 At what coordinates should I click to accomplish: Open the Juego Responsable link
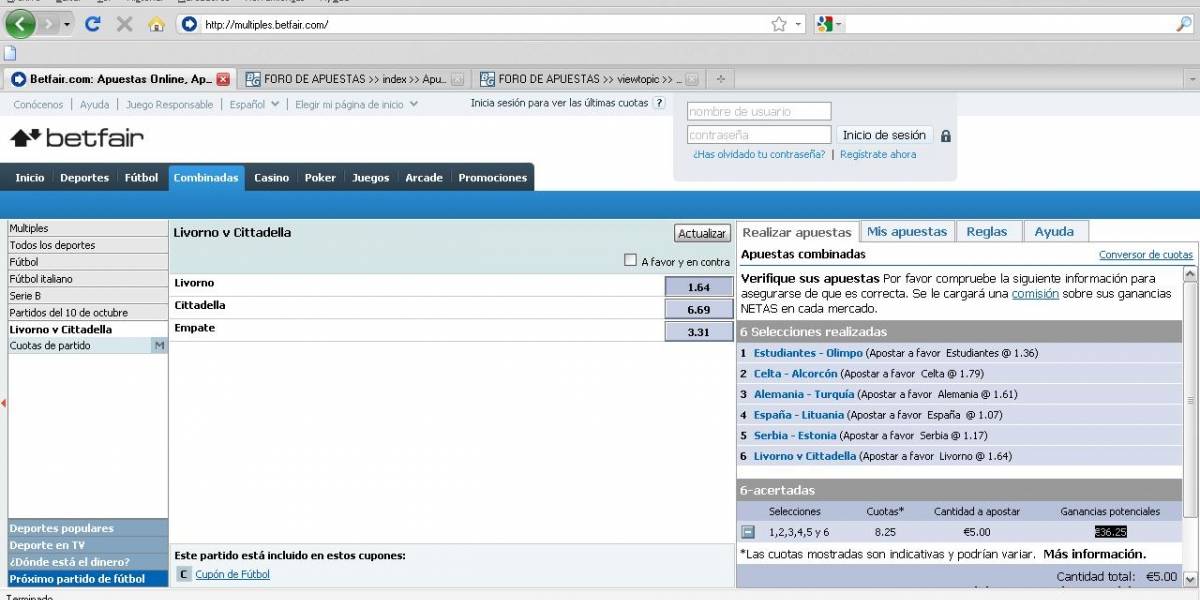[x=169, y=104]
